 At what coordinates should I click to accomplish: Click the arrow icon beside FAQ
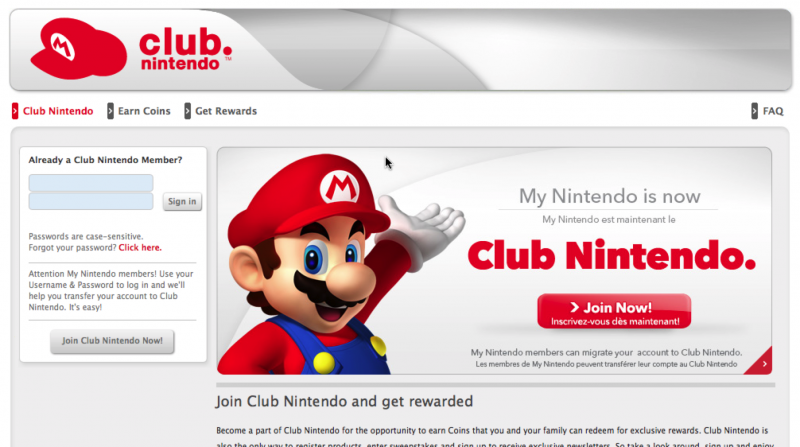[754, 111]
